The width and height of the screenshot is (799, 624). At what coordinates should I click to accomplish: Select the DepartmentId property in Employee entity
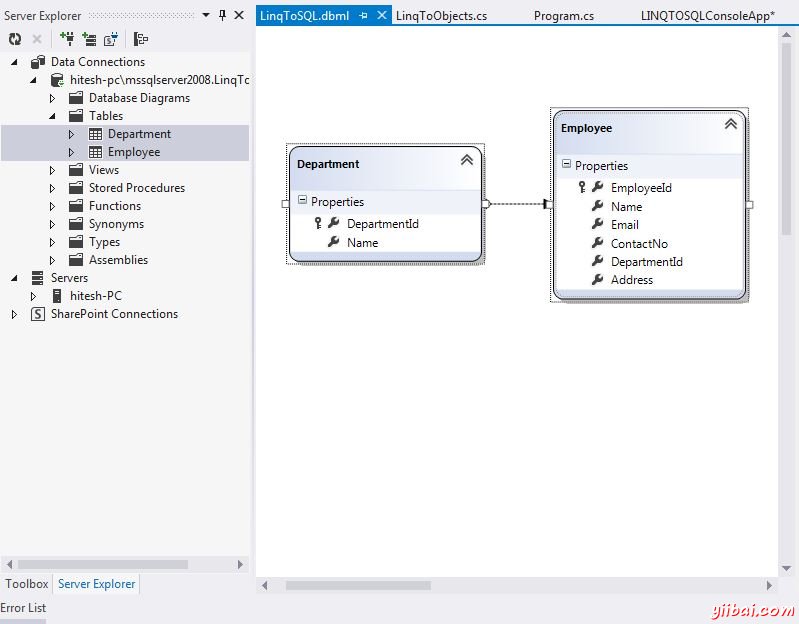tap(646, 262)
